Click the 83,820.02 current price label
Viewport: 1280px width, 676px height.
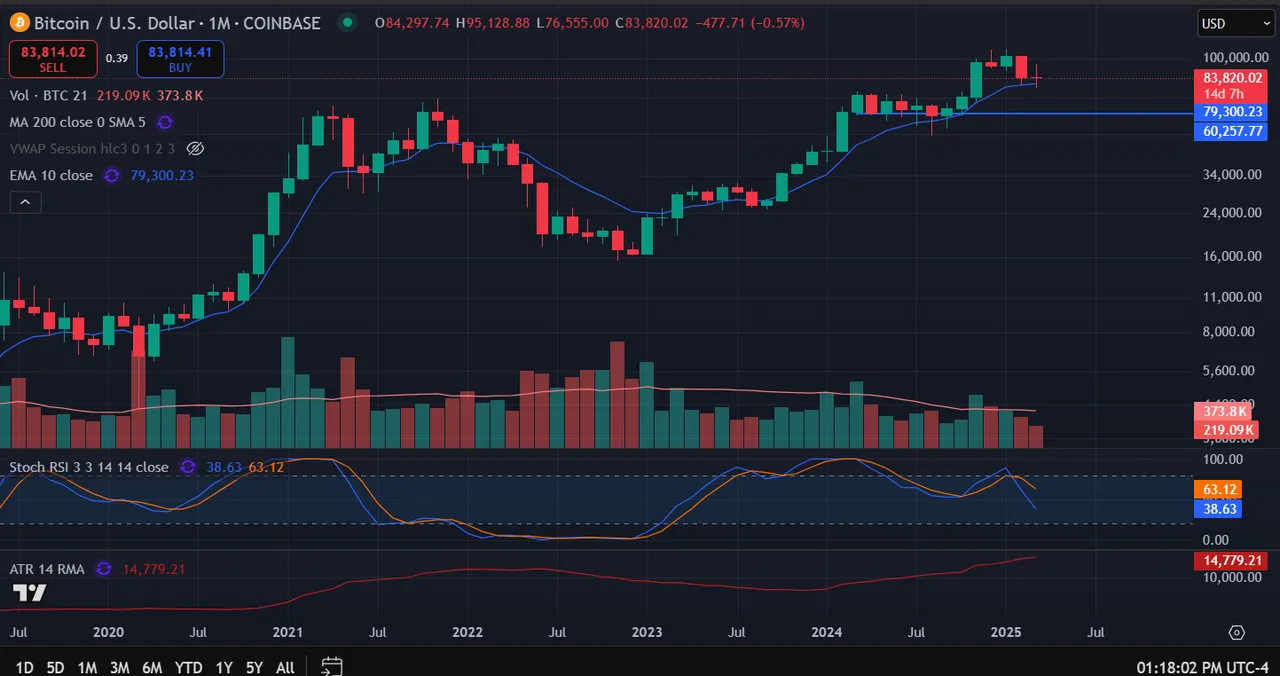point(1234,78)
